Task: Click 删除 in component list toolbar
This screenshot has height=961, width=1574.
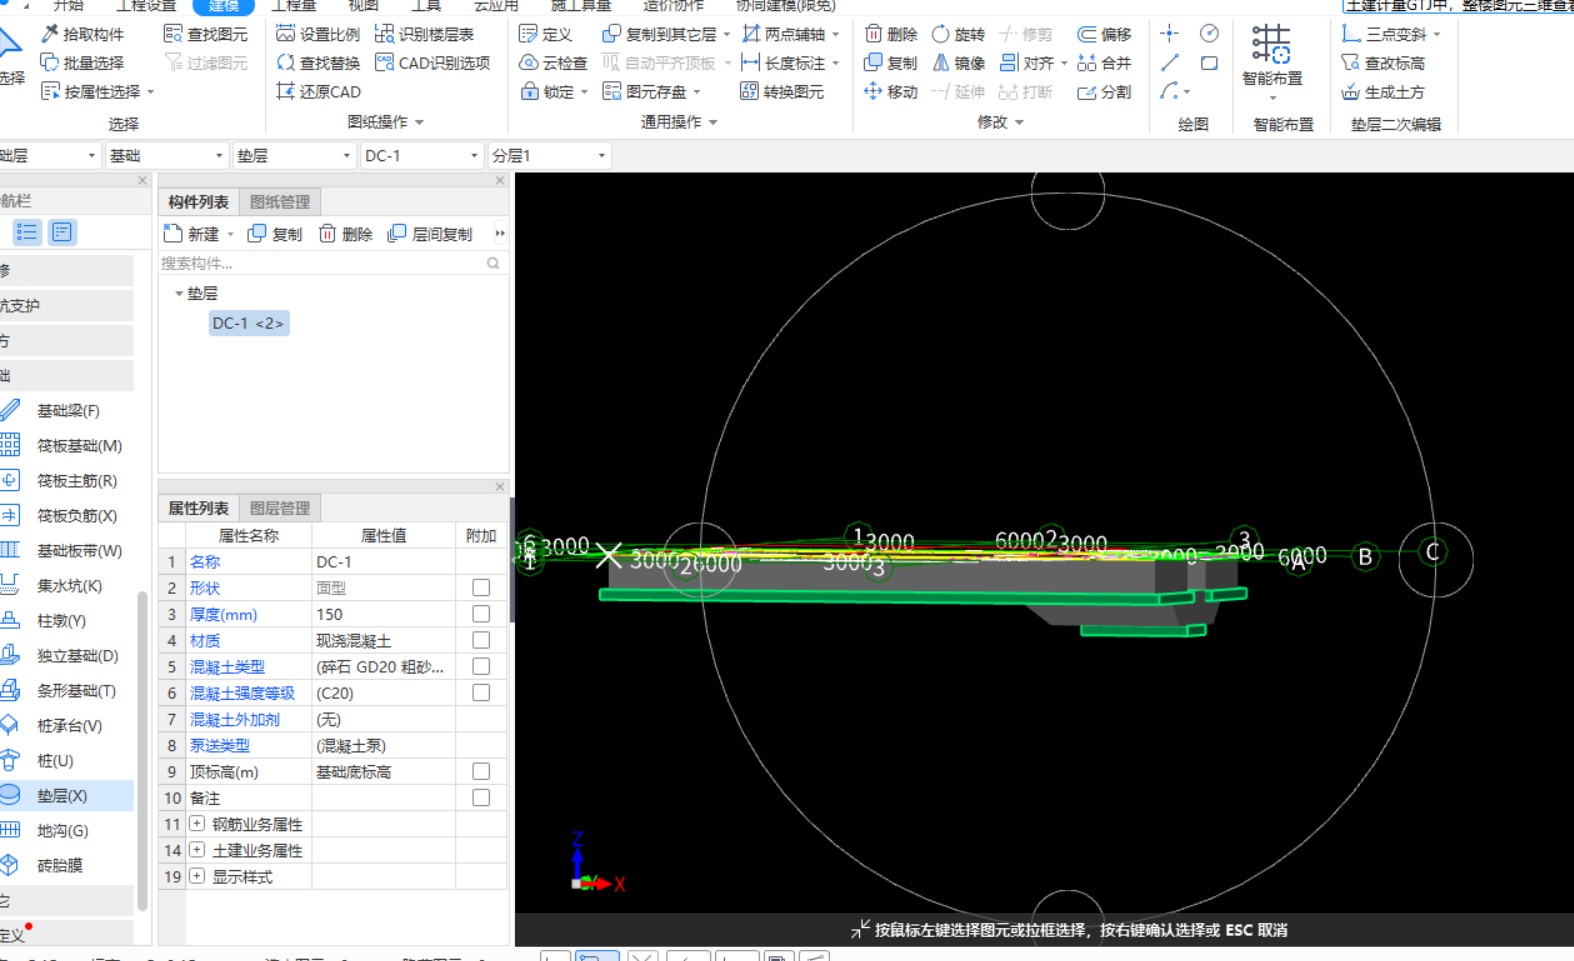Action: click(x=346, y=234)
